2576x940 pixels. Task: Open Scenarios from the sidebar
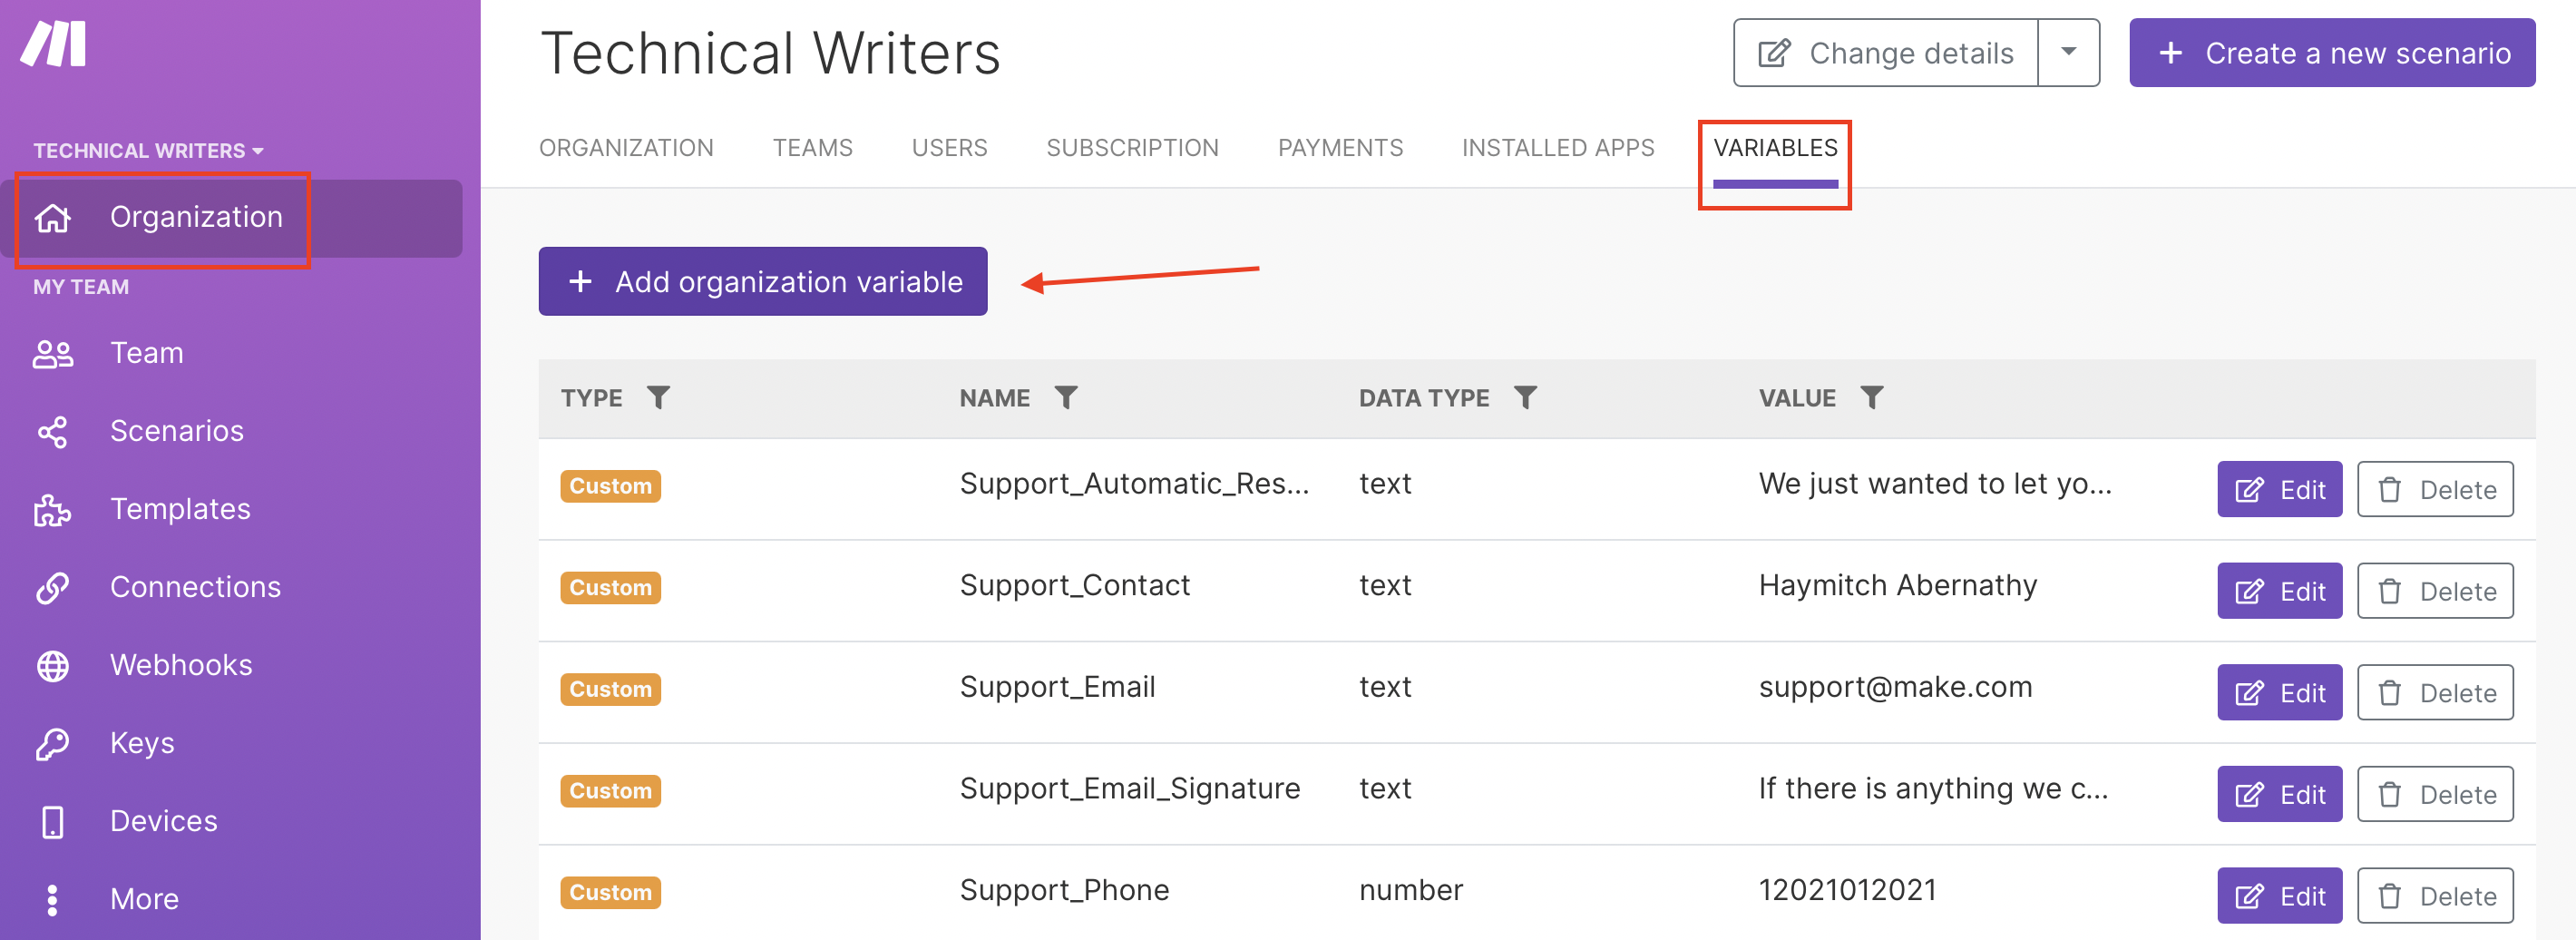[x=176, y=431]
